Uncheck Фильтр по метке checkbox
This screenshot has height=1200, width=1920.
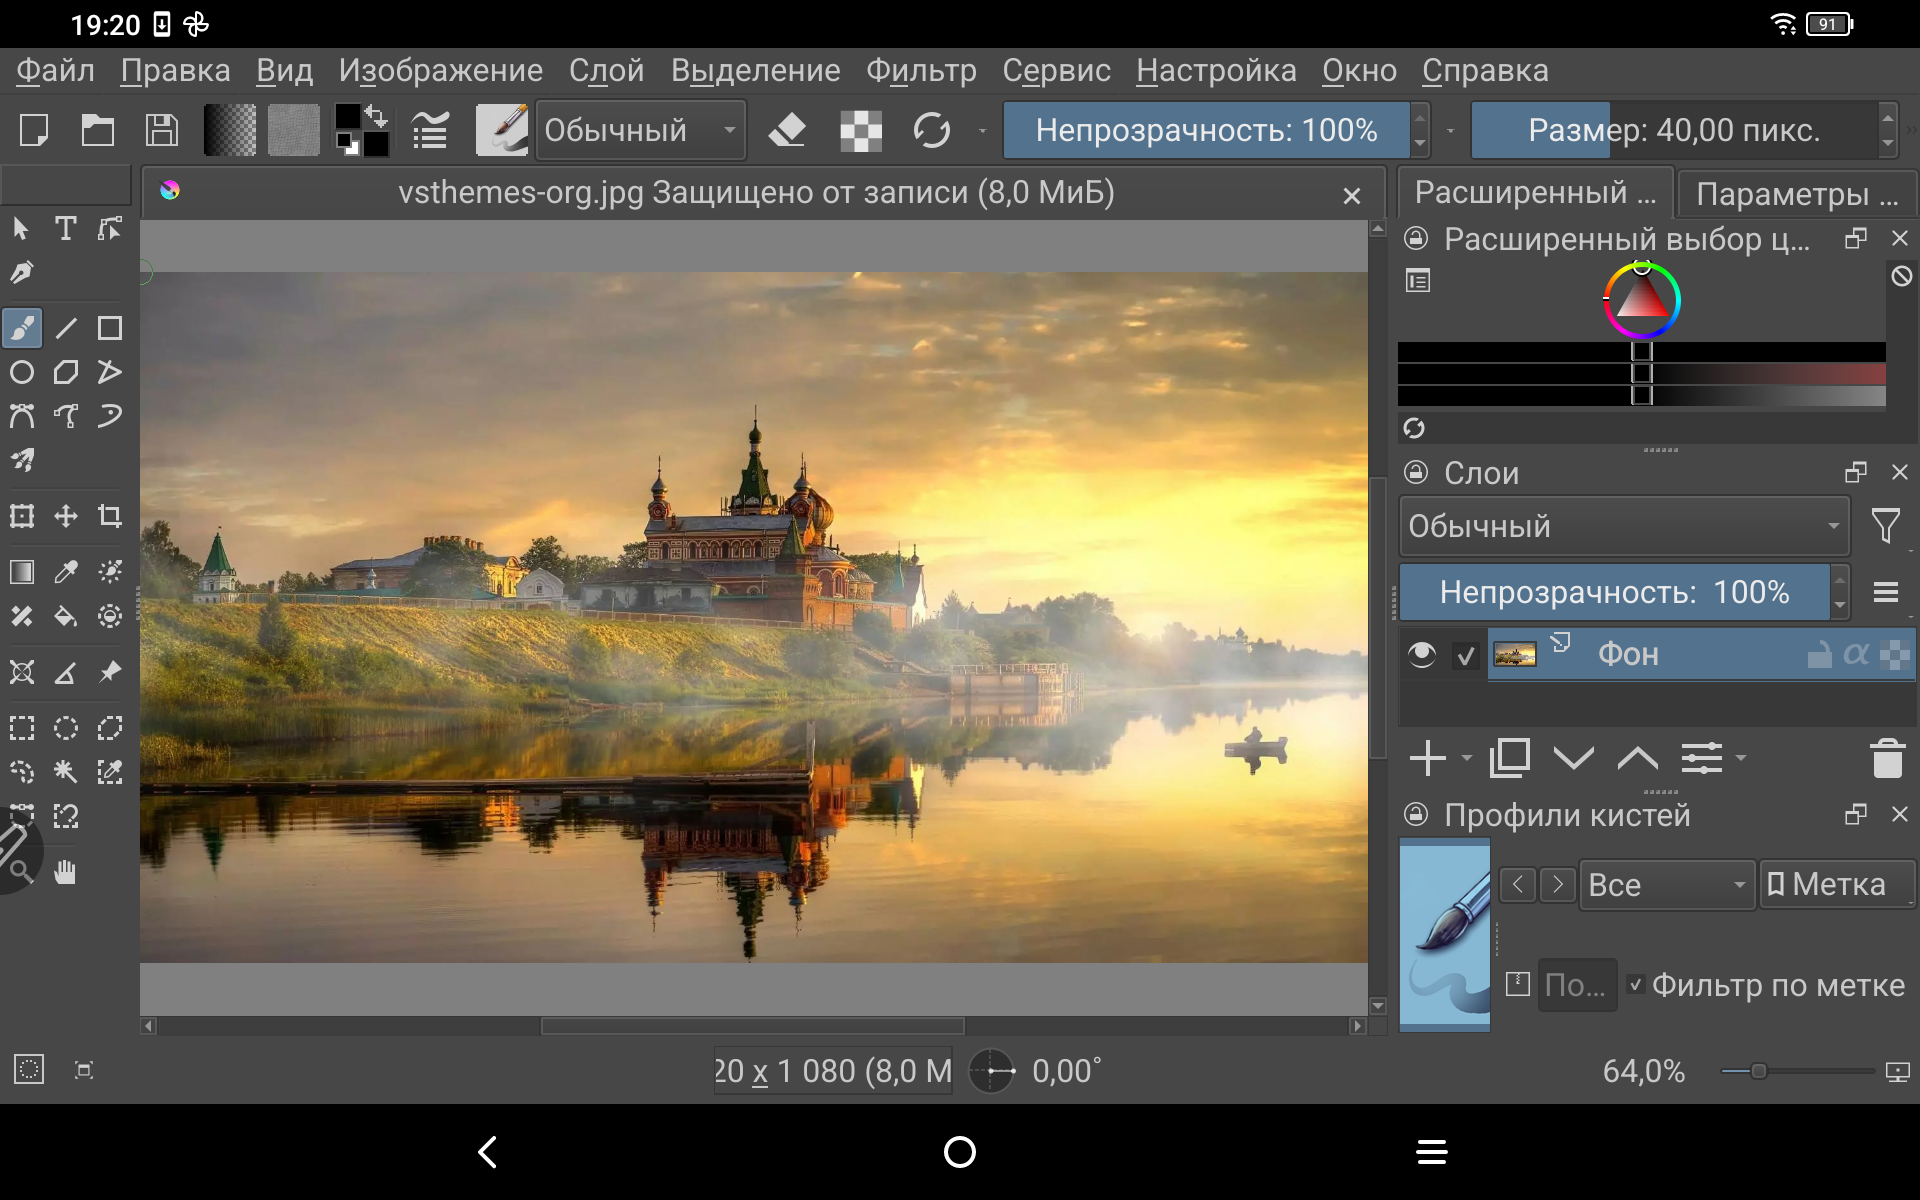tap(1636, 984)
